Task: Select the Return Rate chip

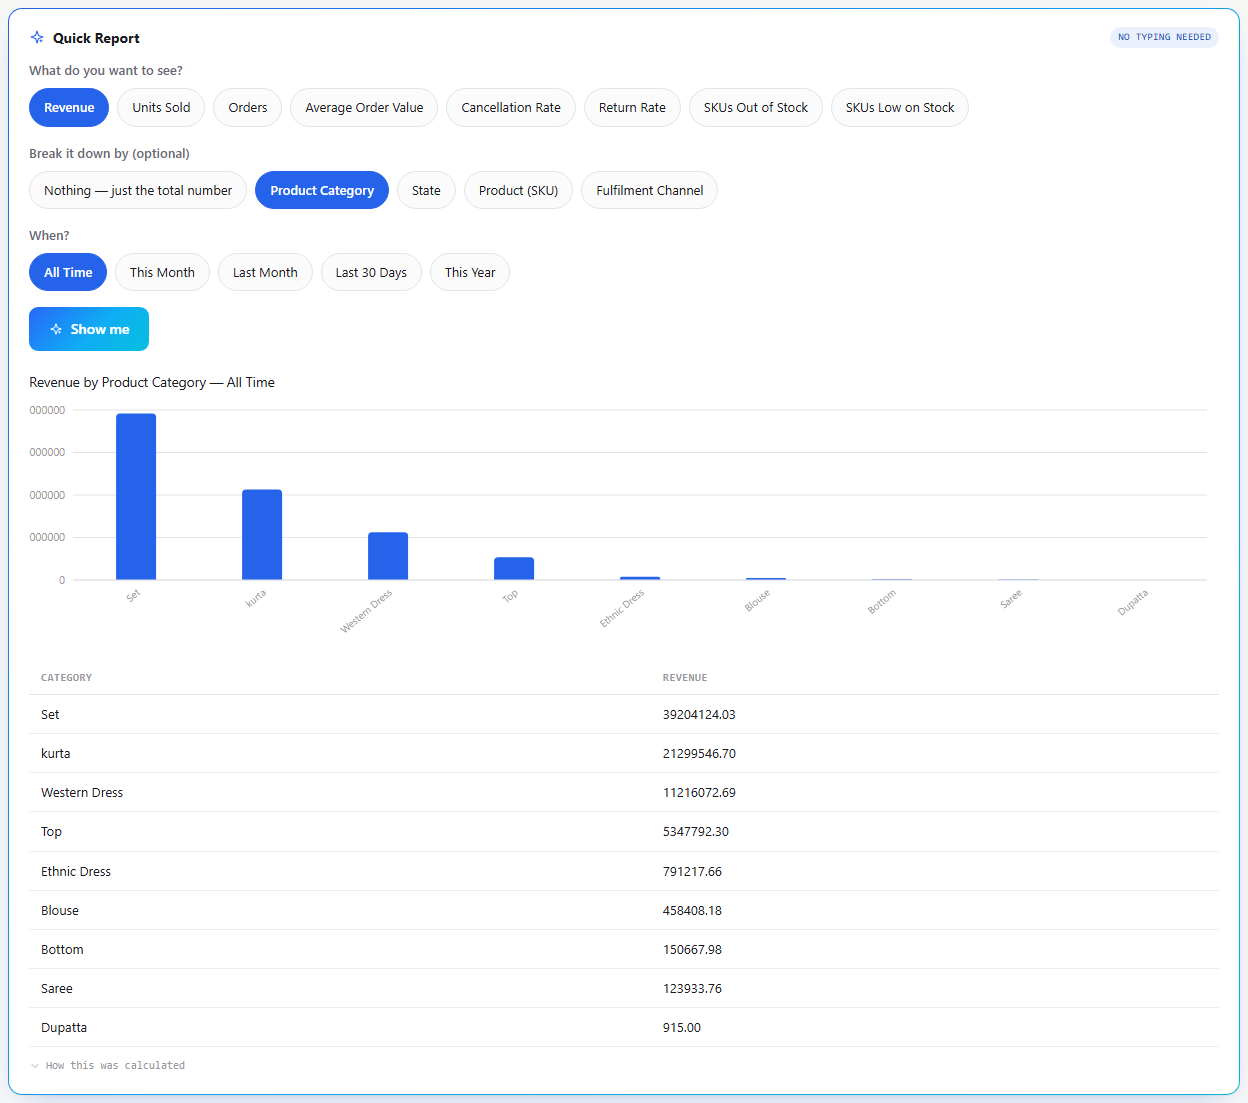Action: [x=632, y=108]
